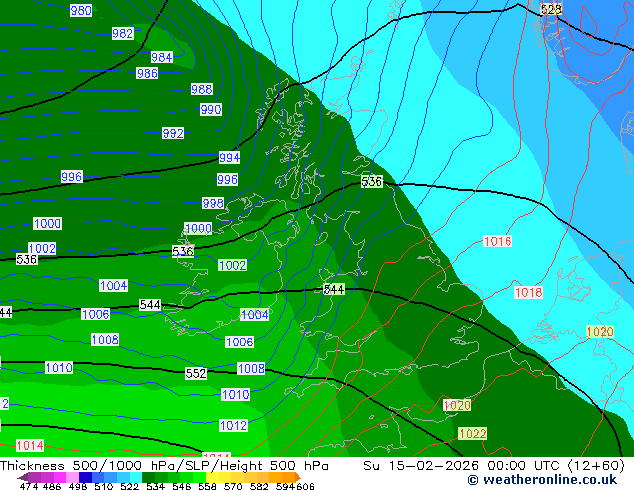Click the dark green legend swatch above 534

tap(148, 477)
